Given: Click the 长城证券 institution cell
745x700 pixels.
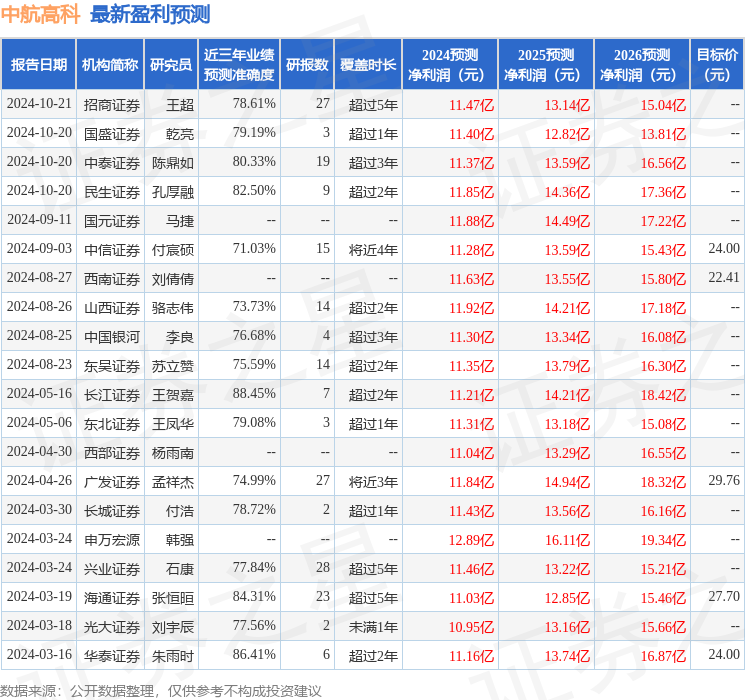Looking at the screenshot, I should (112, 511).
